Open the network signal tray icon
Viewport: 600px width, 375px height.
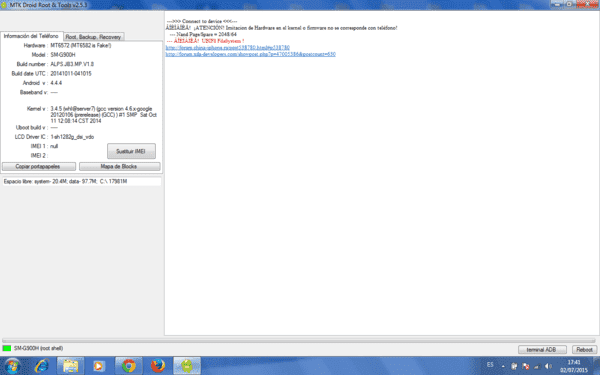pos(537,366)
